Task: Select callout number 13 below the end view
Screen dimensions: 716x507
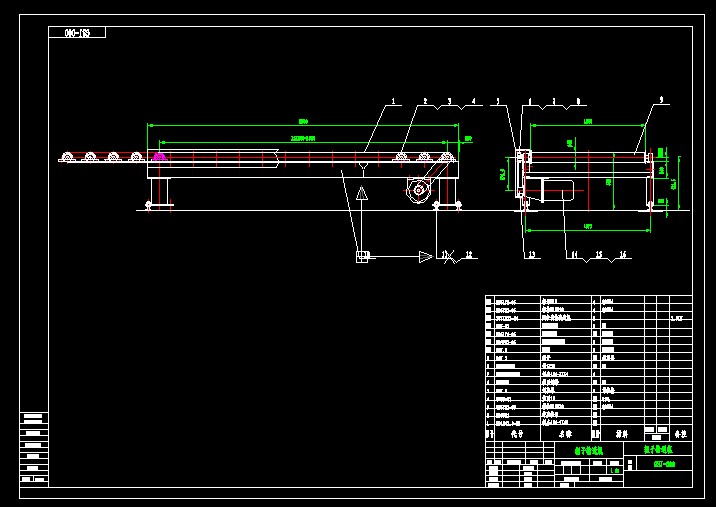Action: click(532, 256)
